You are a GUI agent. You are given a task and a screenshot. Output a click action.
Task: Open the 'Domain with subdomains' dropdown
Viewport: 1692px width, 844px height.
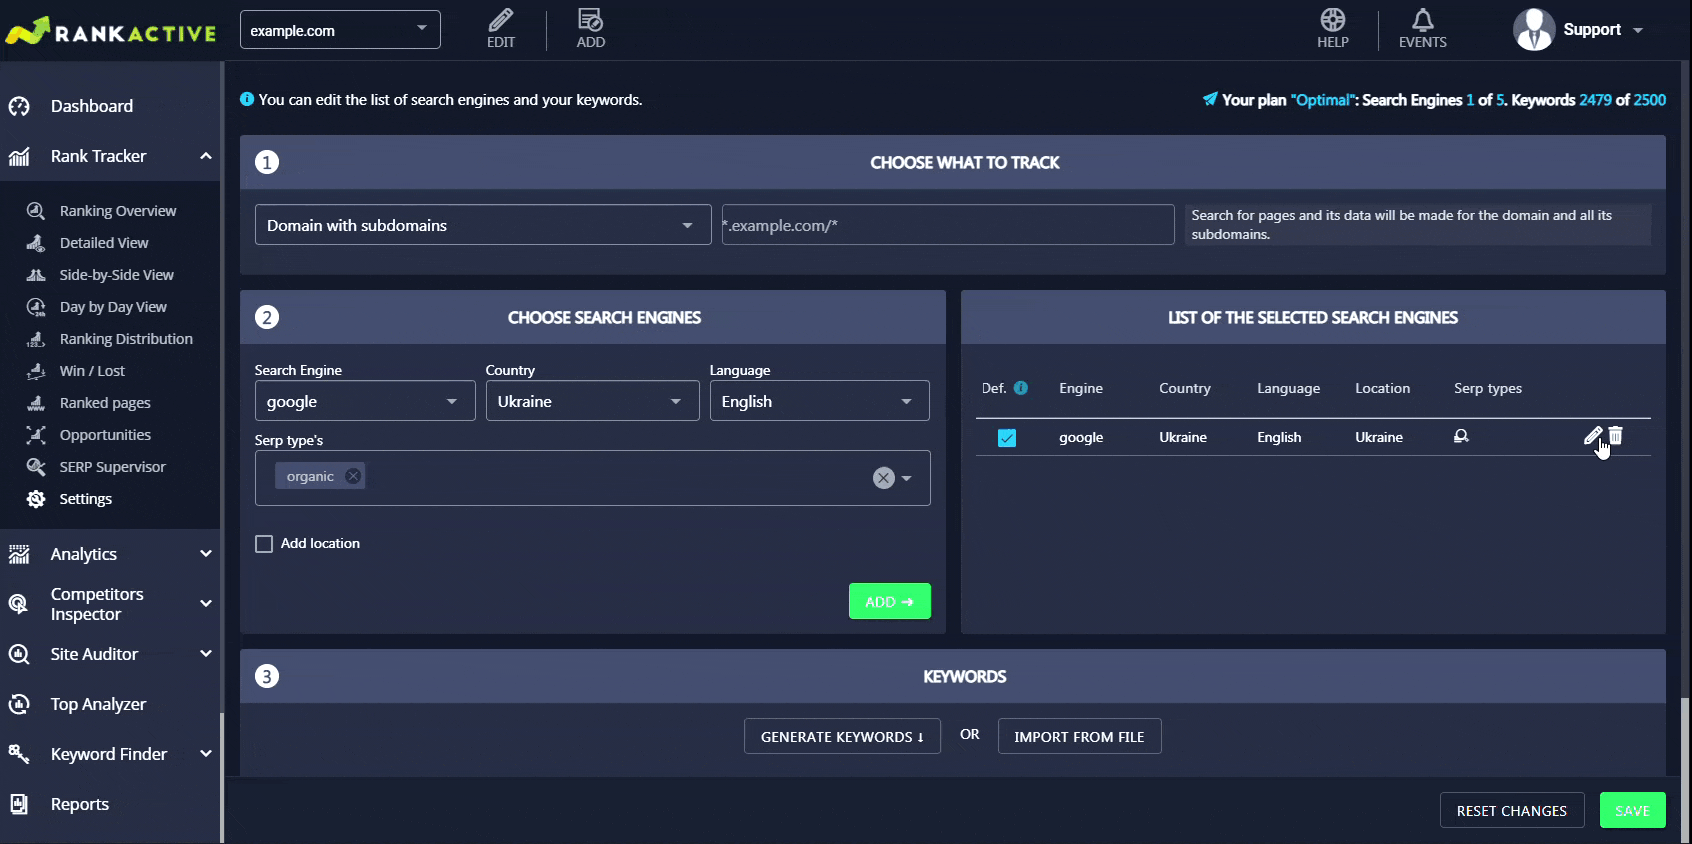click(483, 225)
